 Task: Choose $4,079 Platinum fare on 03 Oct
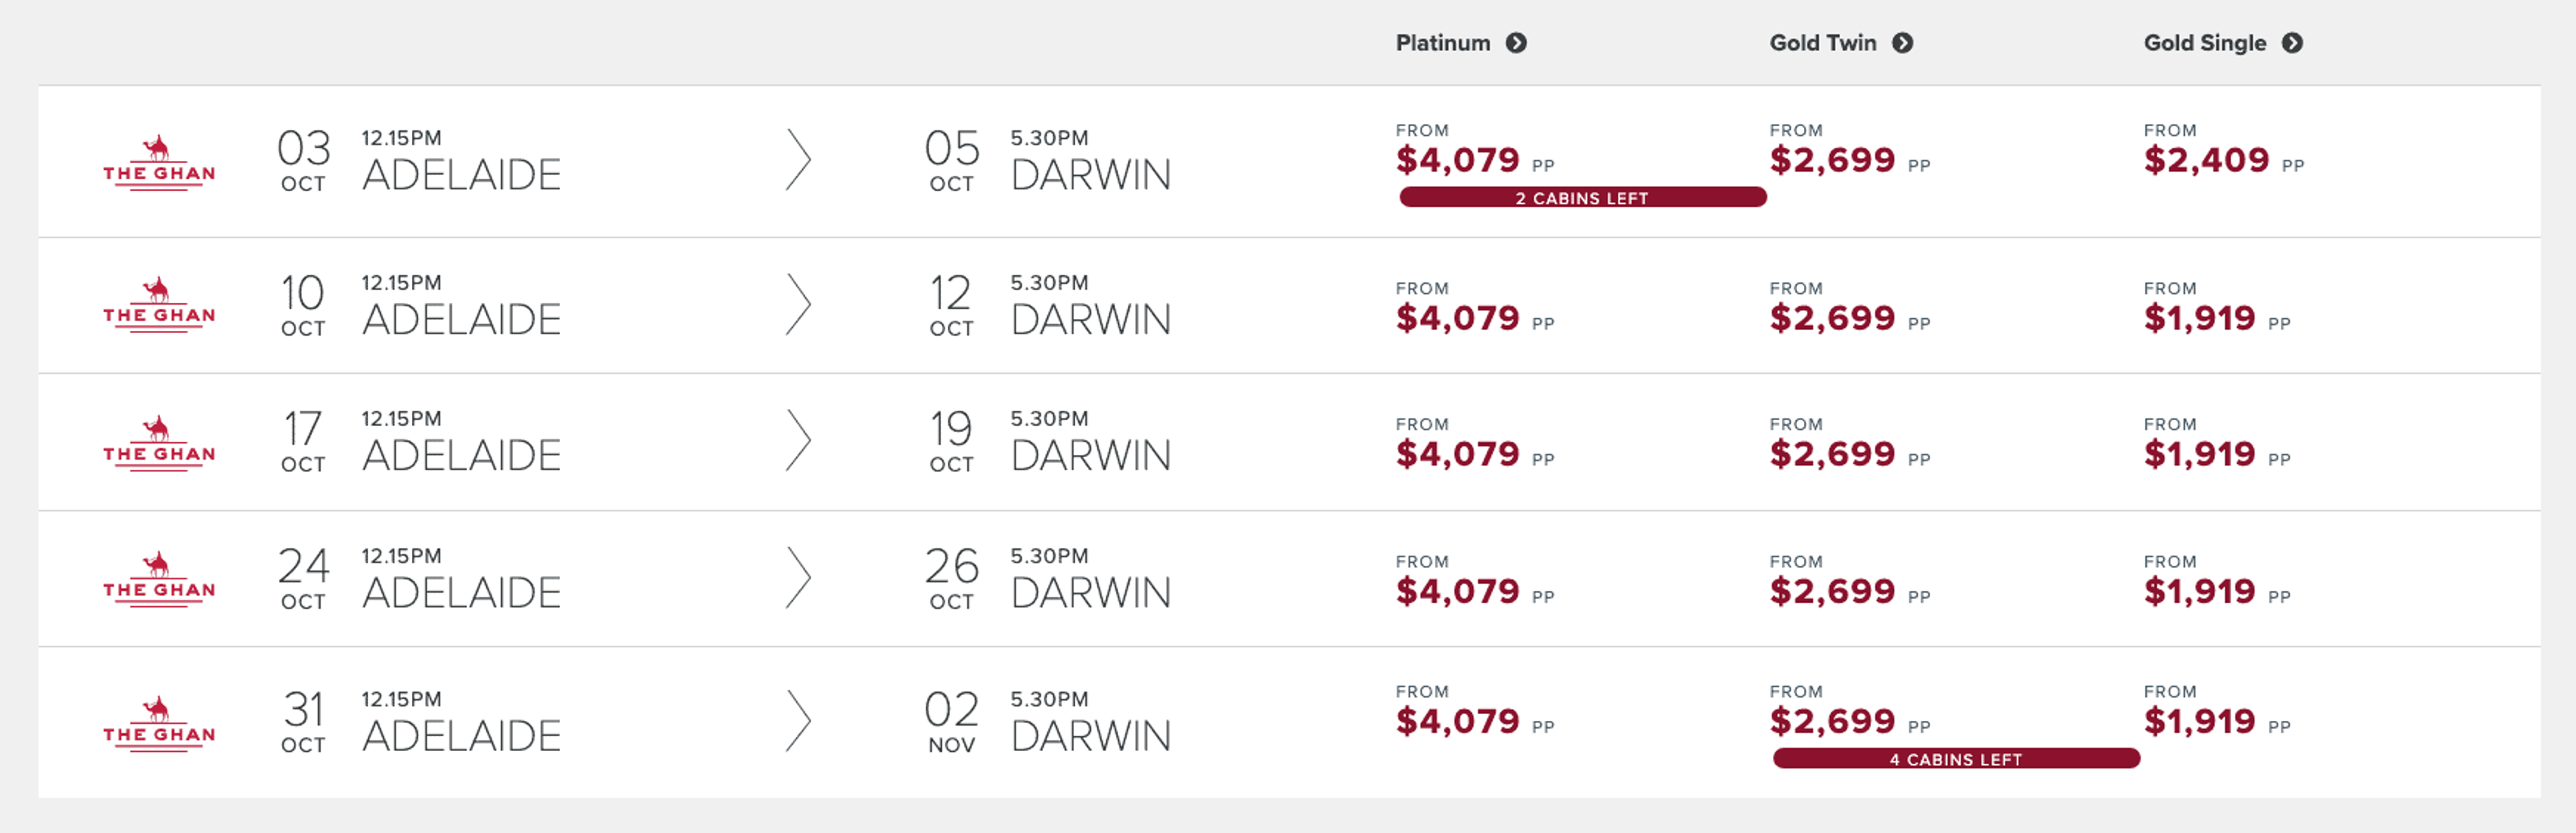tap(1457, 160)
